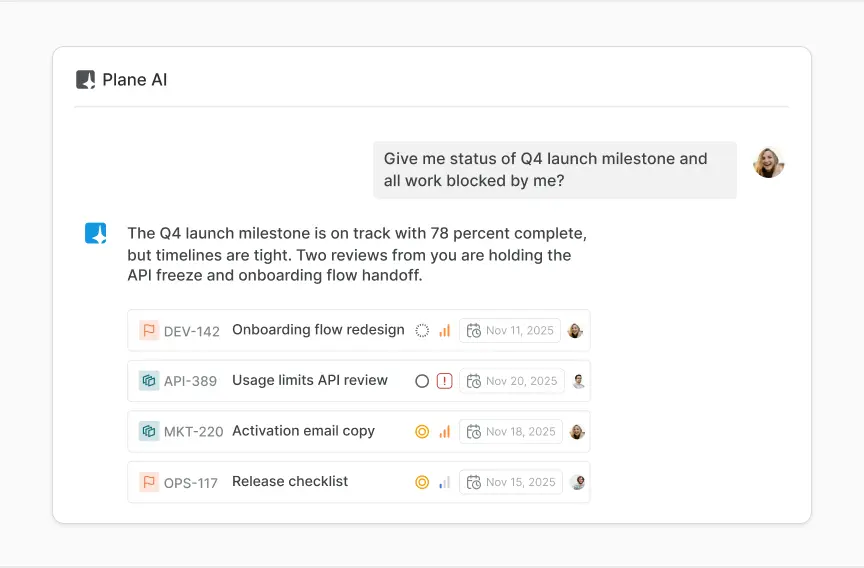Open the Nov 20, 2025 due date picker
Screen dimensions: 864x568
512,381
